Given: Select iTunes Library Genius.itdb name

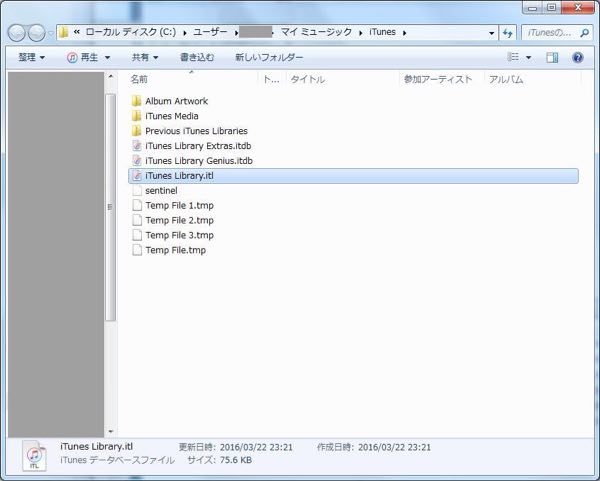Looking at the screenshot, I should click(199, 161).
